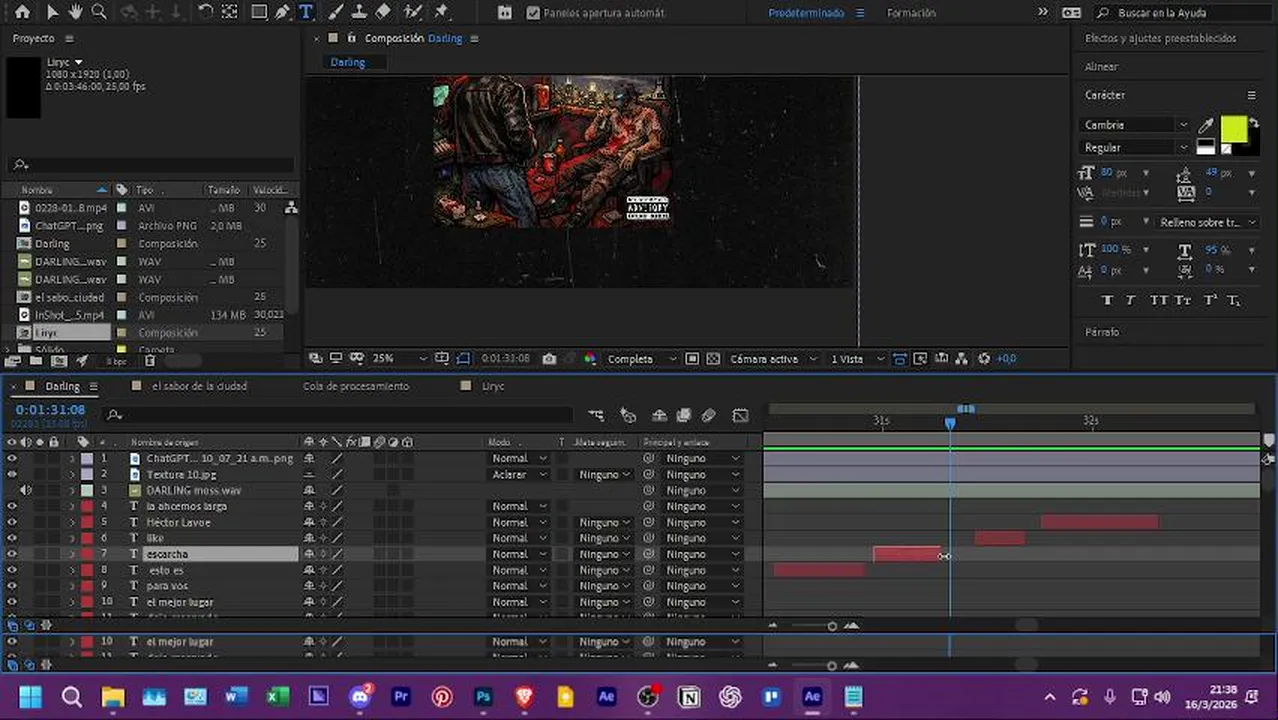Open the Relleno sobre trazo dropdown
The height and width of the screenshot is (720, 1278).
coord(1207,222)
